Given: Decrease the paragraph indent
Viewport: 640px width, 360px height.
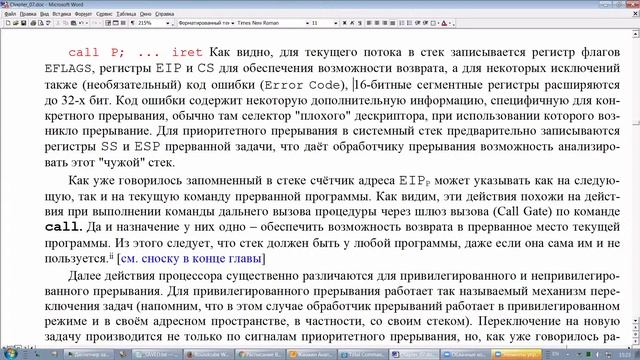Looking at the screenshot, I should click(417, 23).
